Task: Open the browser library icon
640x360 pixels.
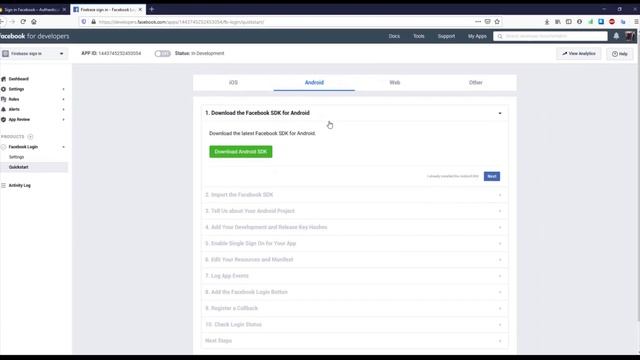Action: [x=558, y=22]
